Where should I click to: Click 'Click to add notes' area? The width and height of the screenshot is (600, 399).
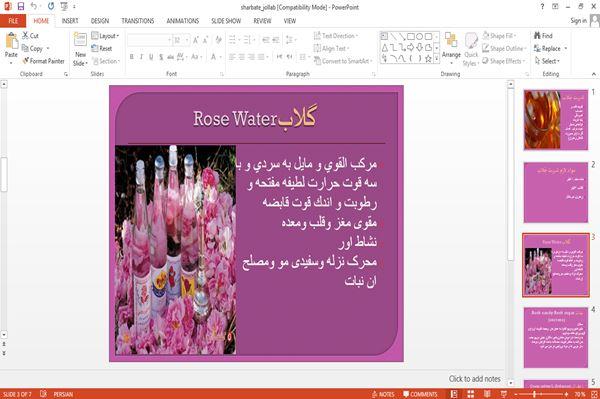click(474, 379)
